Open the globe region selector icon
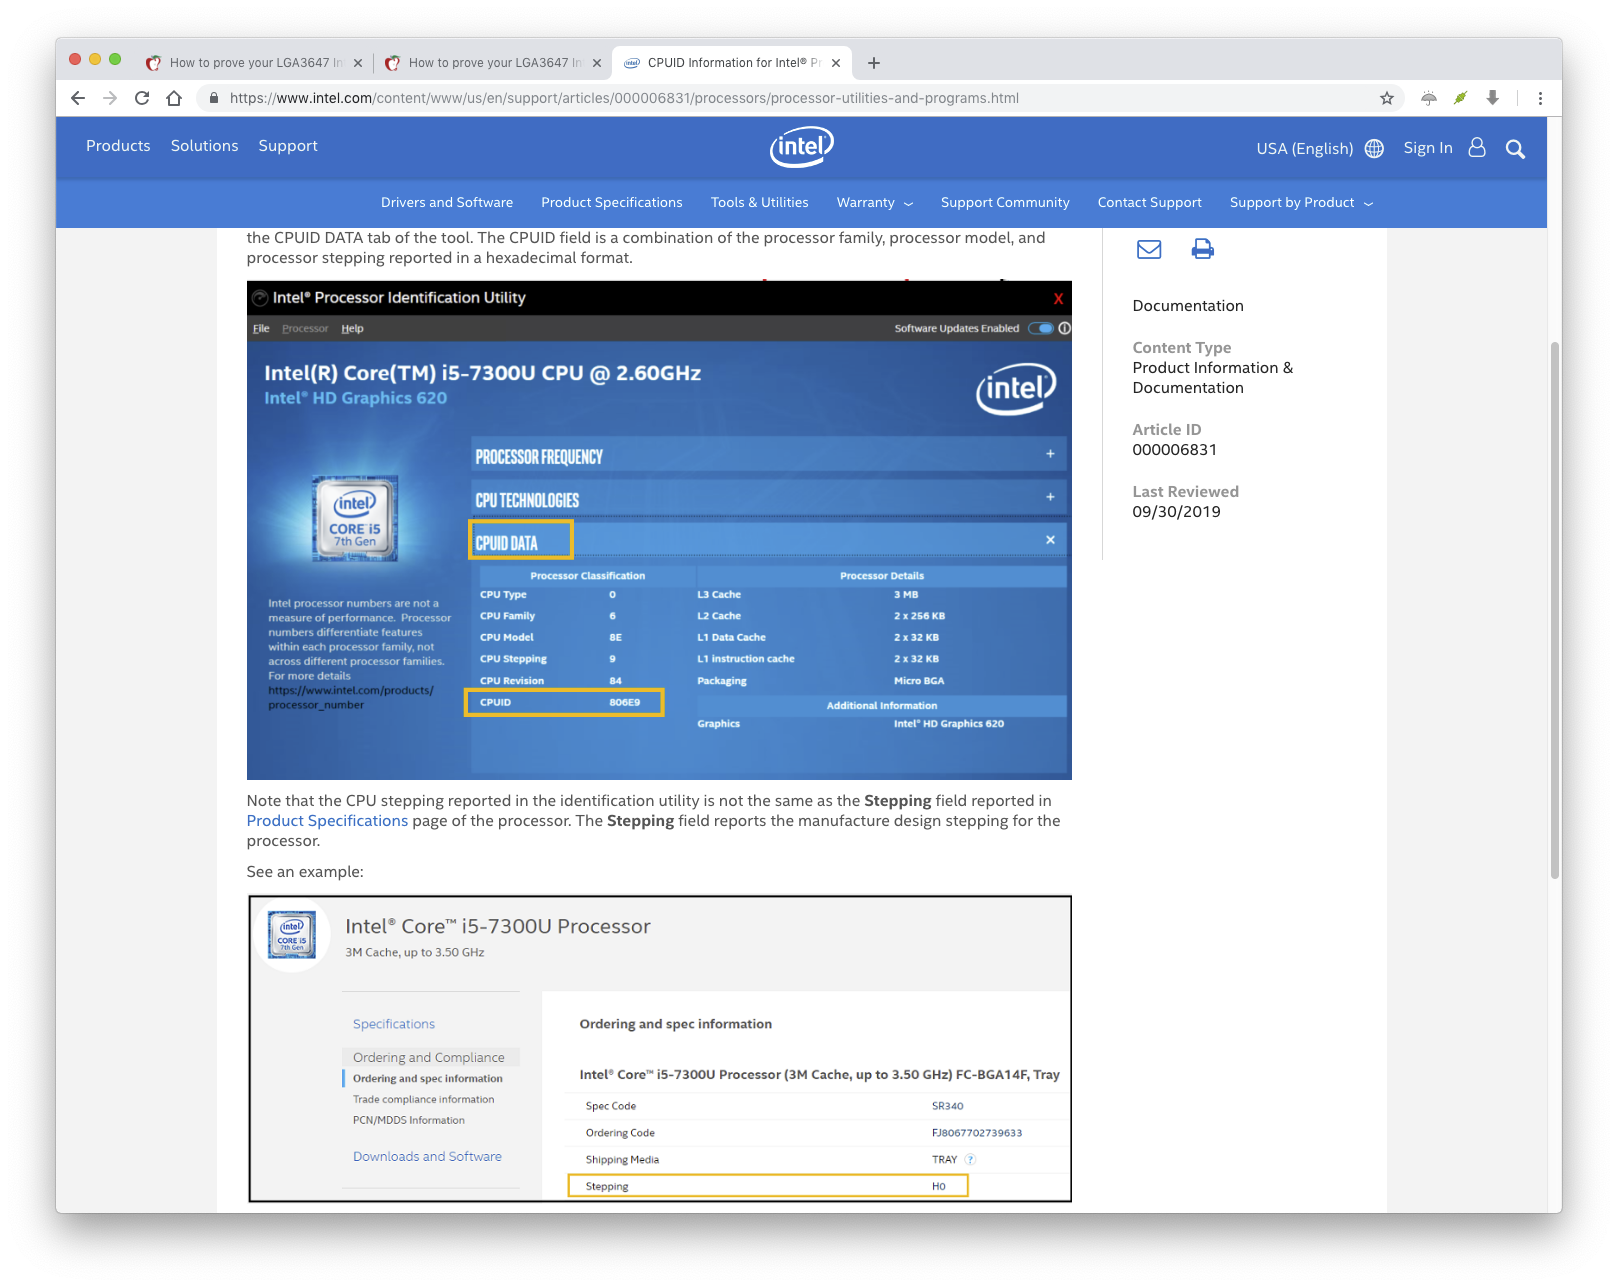 pos(1374,148)
